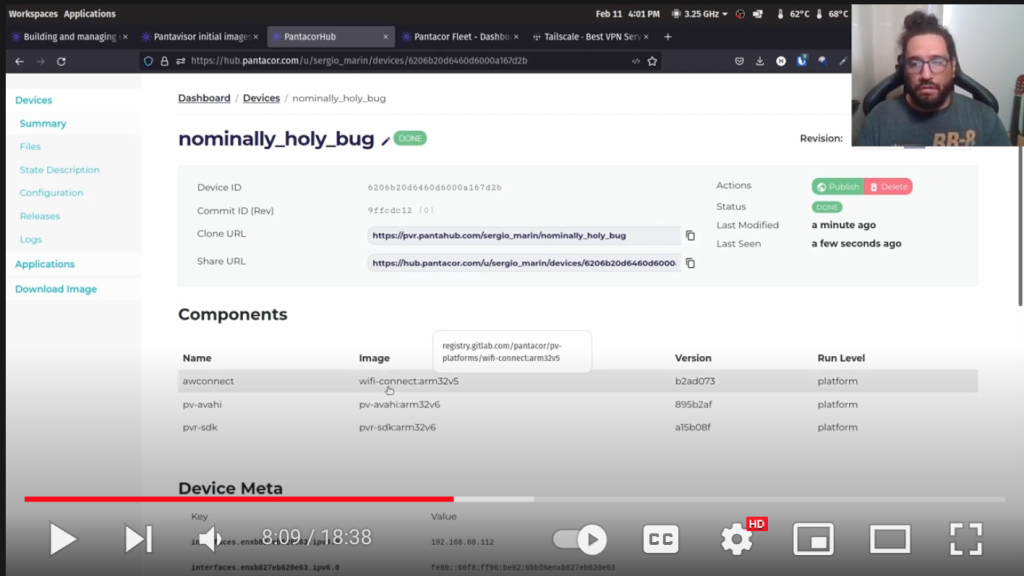Open Download Image link

pos(56,289)
